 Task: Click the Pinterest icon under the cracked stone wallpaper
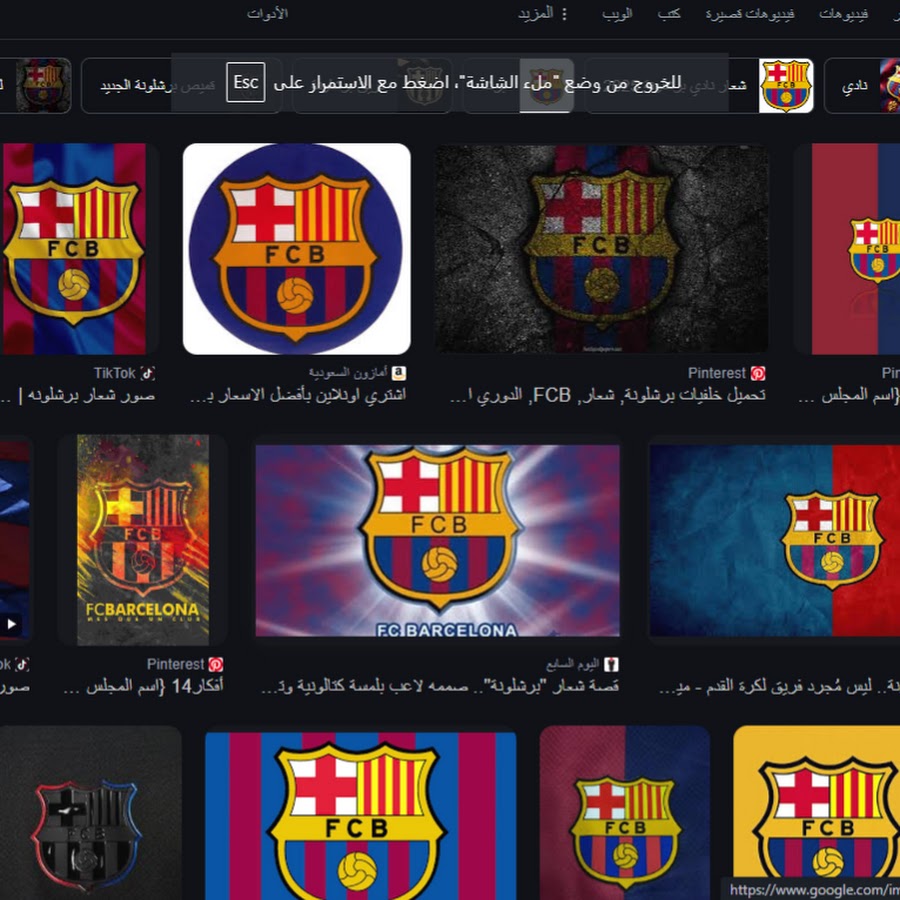[x=758, y=373]
